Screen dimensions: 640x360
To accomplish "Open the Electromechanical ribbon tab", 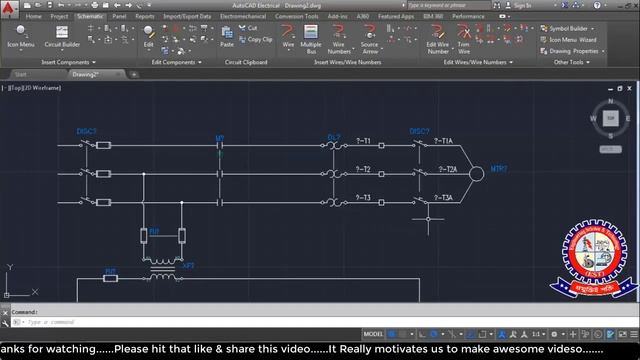I will [x=243, y=16].
